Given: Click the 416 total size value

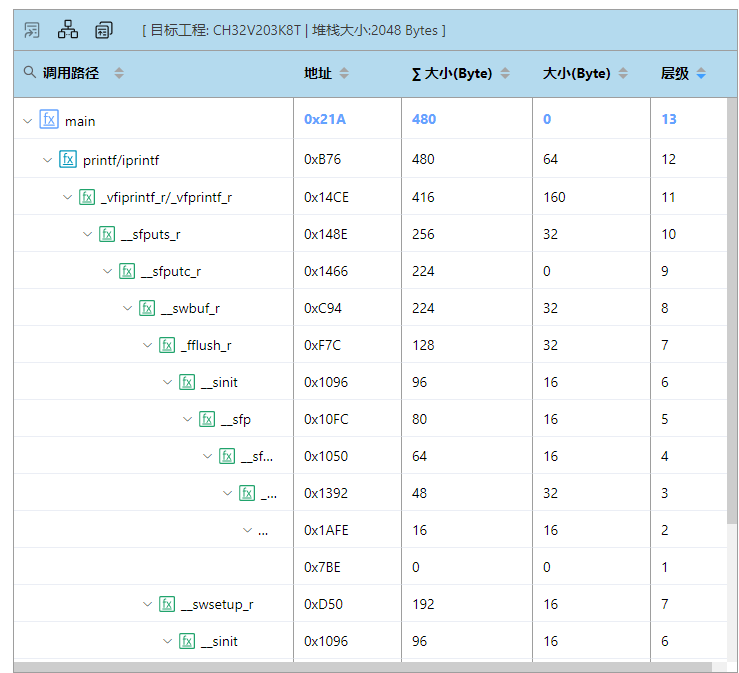Looking at the screenshot, I should (423, 197).
